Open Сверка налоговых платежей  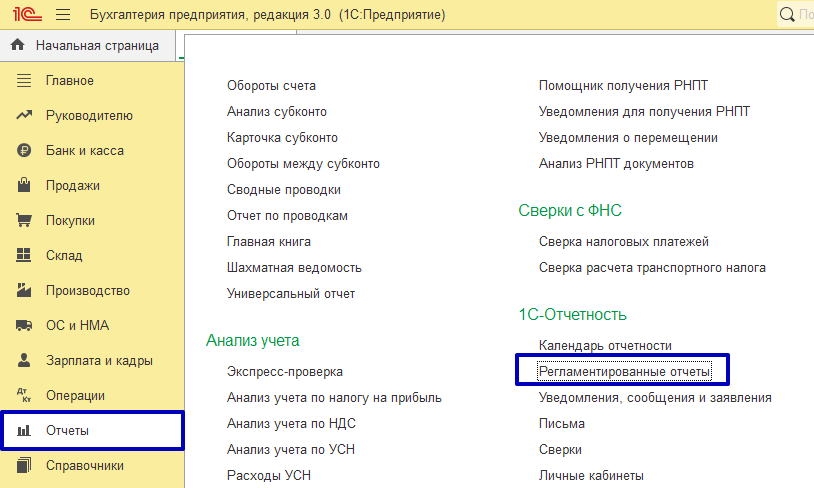click(x=623, y=242)
